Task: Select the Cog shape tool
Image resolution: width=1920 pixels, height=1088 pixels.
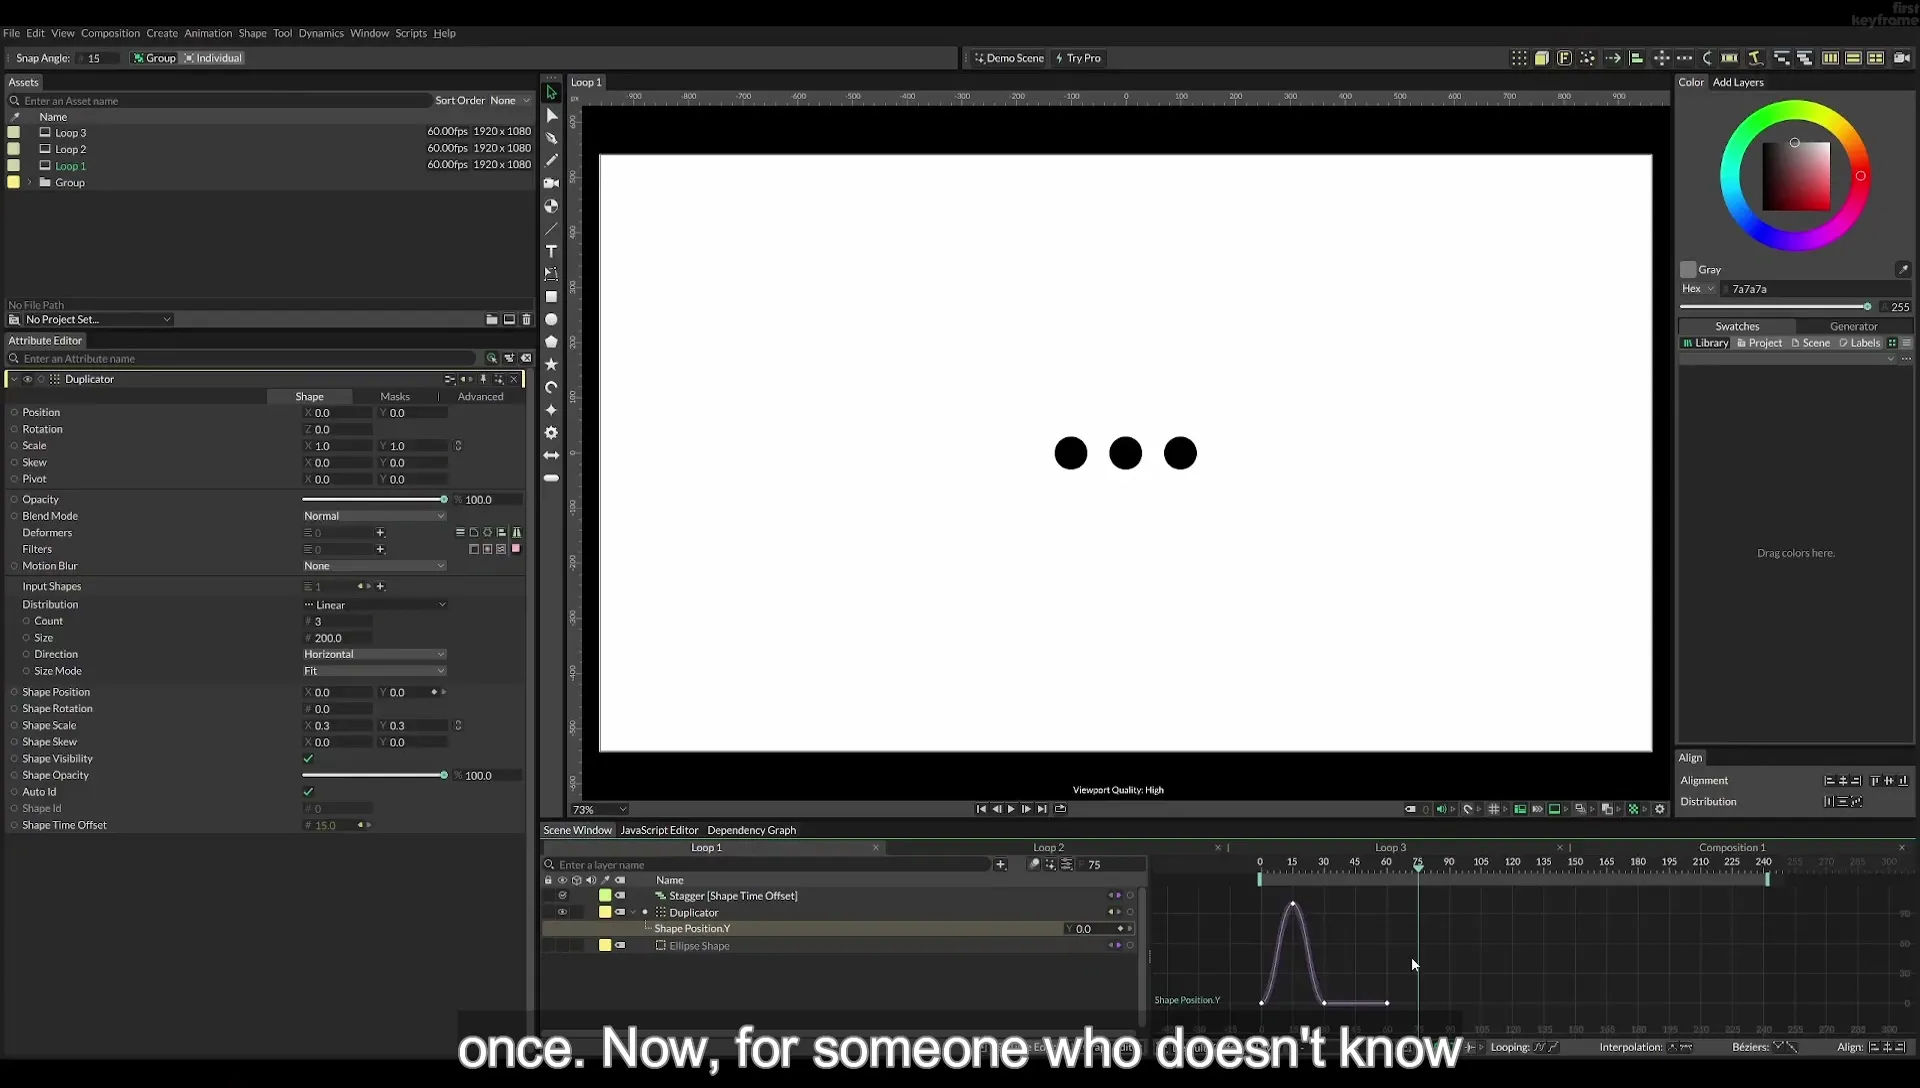Action: [x=551, y=433]
